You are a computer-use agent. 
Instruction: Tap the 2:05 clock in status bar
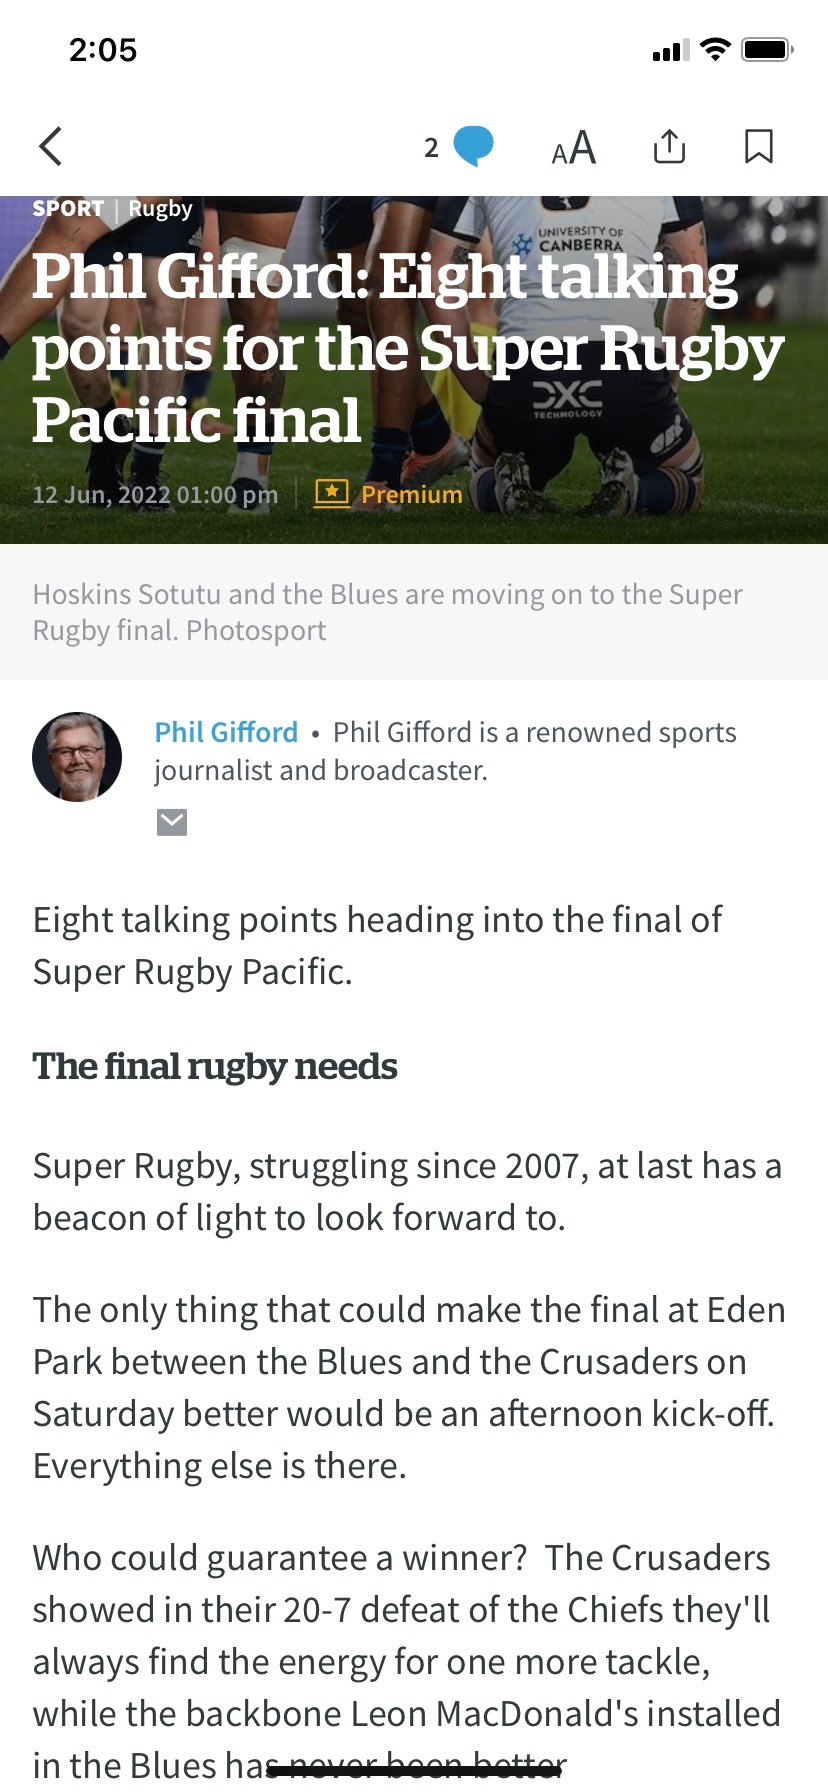(102, 49)
